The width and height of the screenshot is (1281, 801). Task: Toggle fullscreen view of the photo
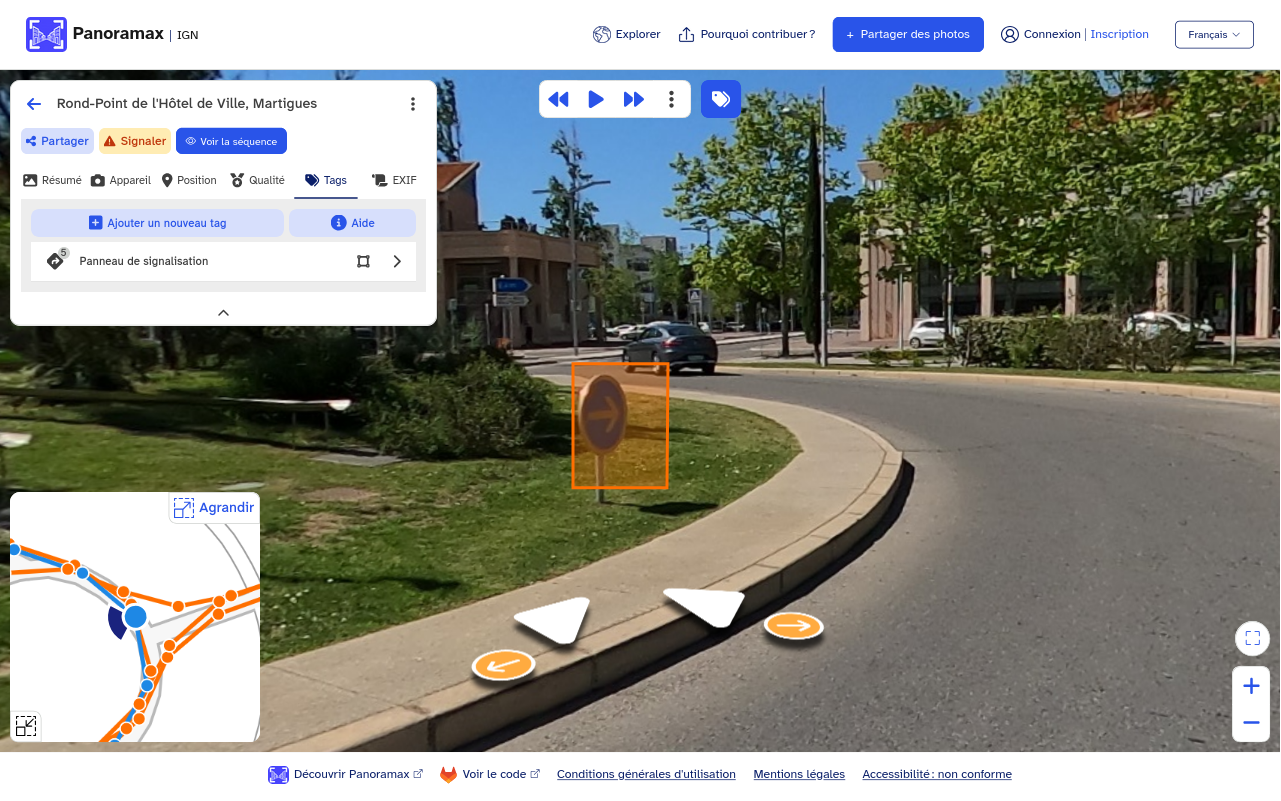click(x=1252, y=638)
